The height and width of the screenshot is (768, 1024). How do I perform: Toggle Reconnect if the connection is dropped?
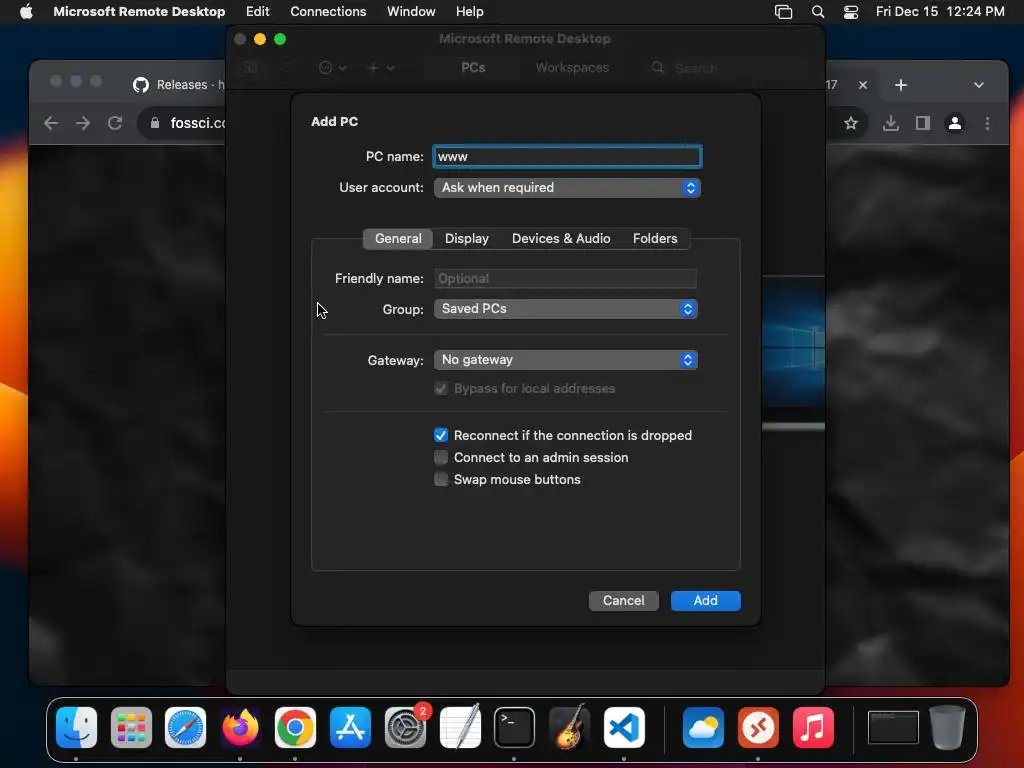click(441, 435)
